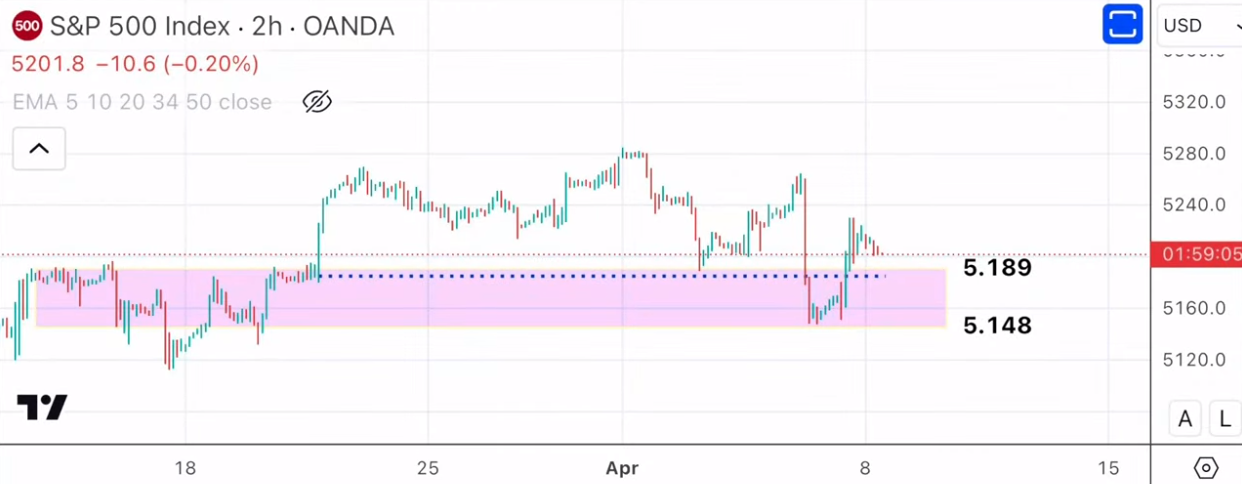Viewport: 1242px width, 484px height.
Task: Toggle EMA indicator visibility eye
Action: [x=317, y=102]
